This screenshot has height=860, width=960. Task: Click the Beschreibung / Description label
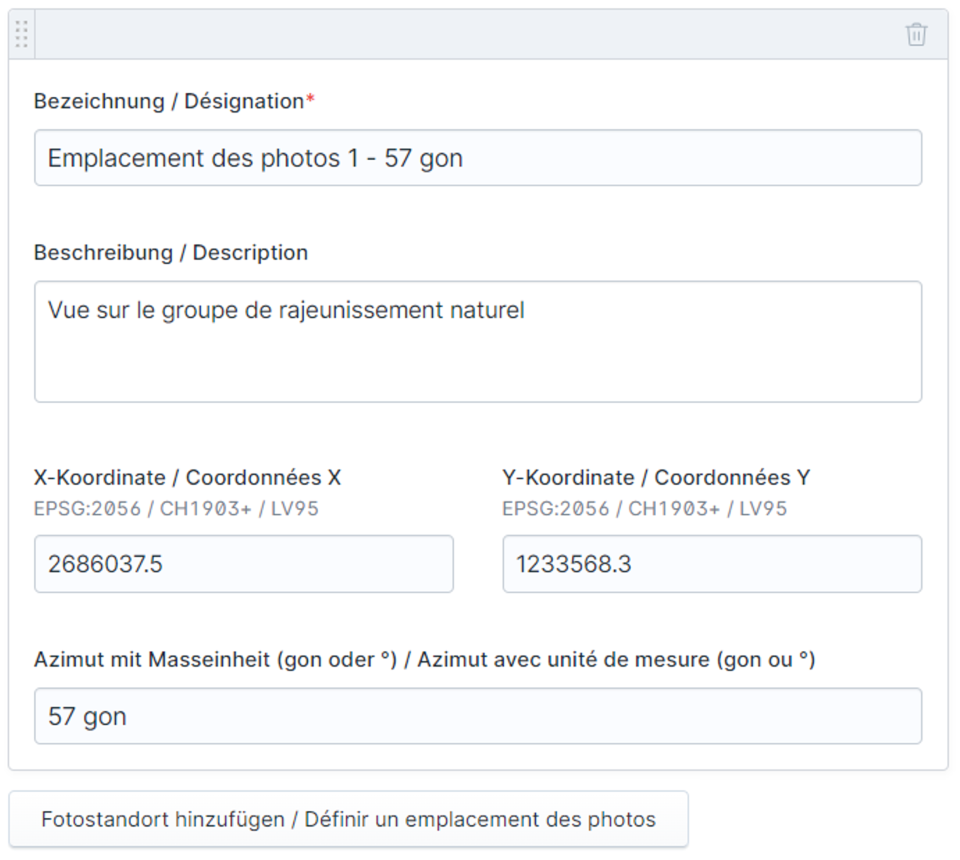tap(170, 253)
